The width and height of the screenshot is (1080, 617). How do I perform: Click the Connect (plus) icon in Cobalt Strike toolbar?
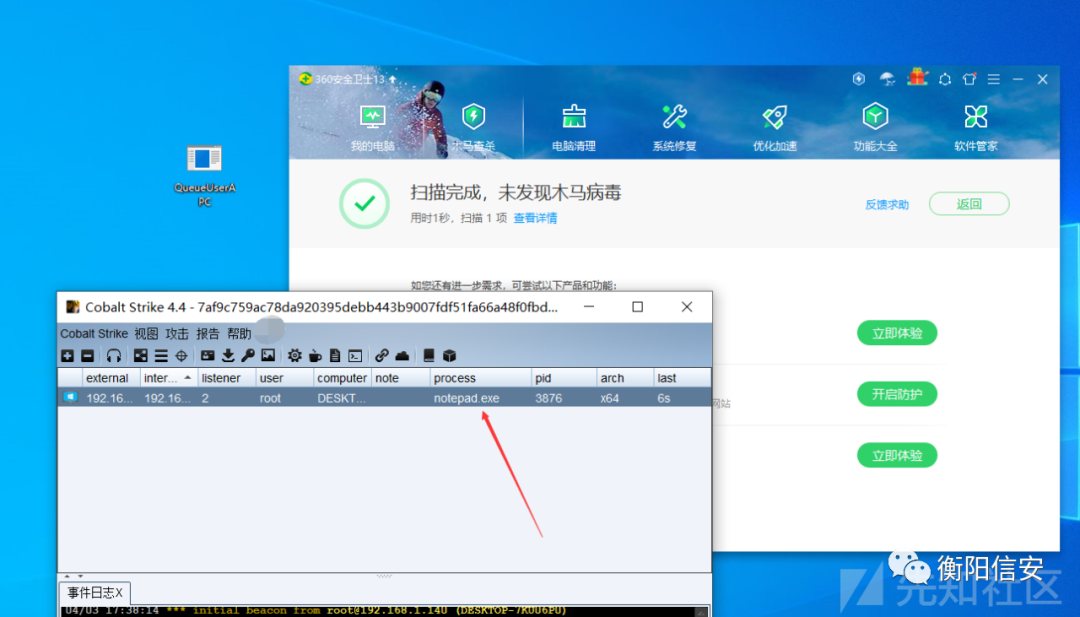68,355
